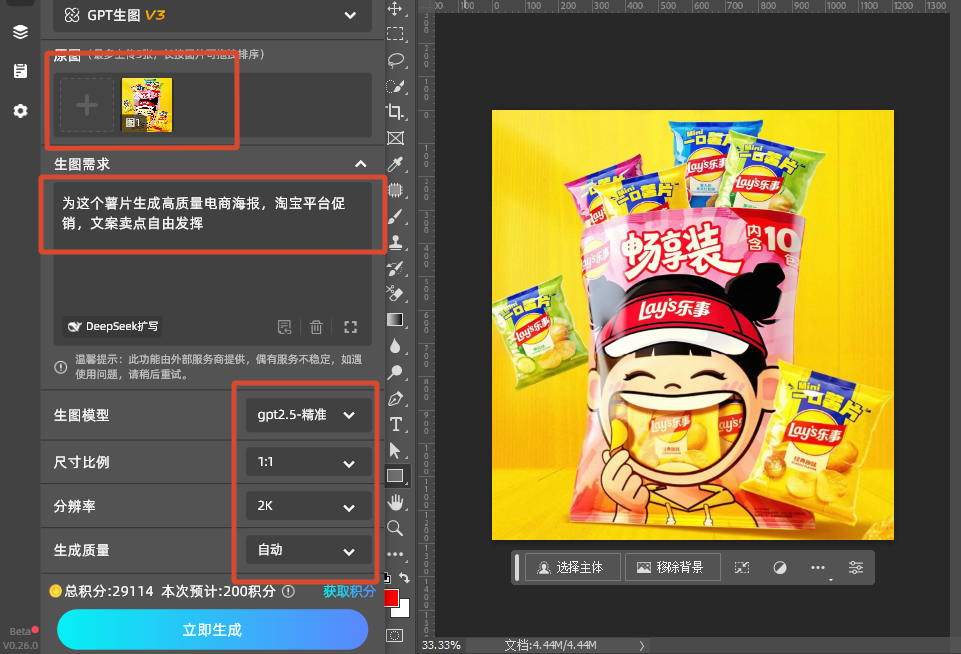
Task: Select the Eraser tool
Action: click(x=395, y=294)
